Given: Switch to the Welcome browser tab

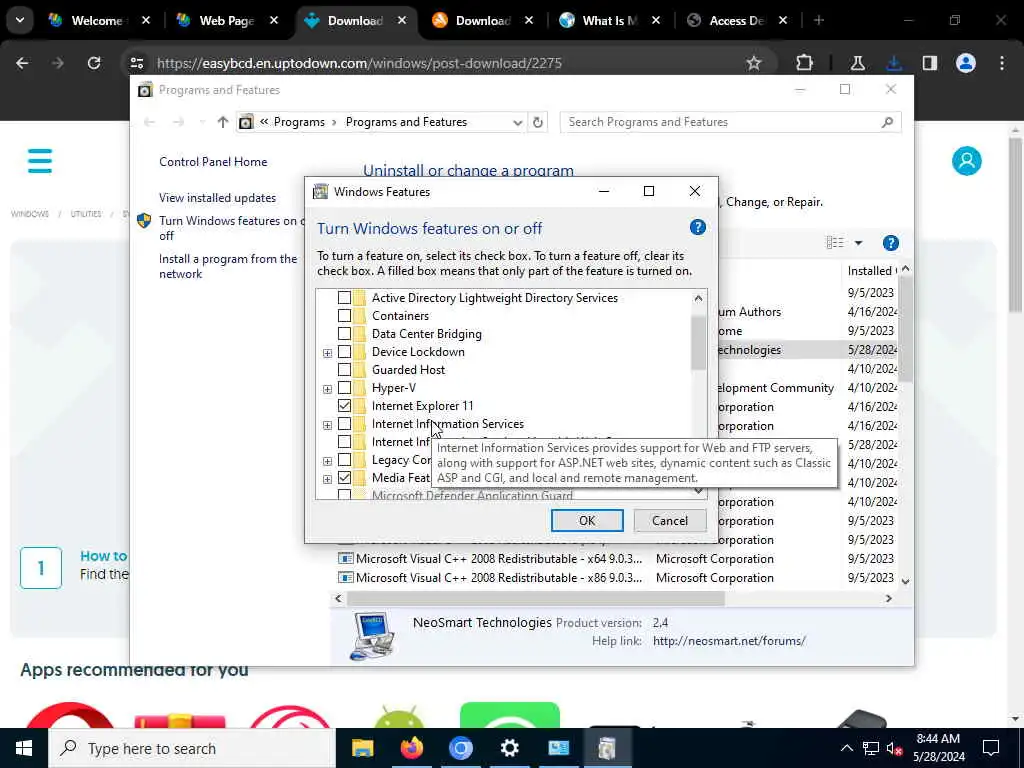Looking at the screenshot, I should pos(99,20).
